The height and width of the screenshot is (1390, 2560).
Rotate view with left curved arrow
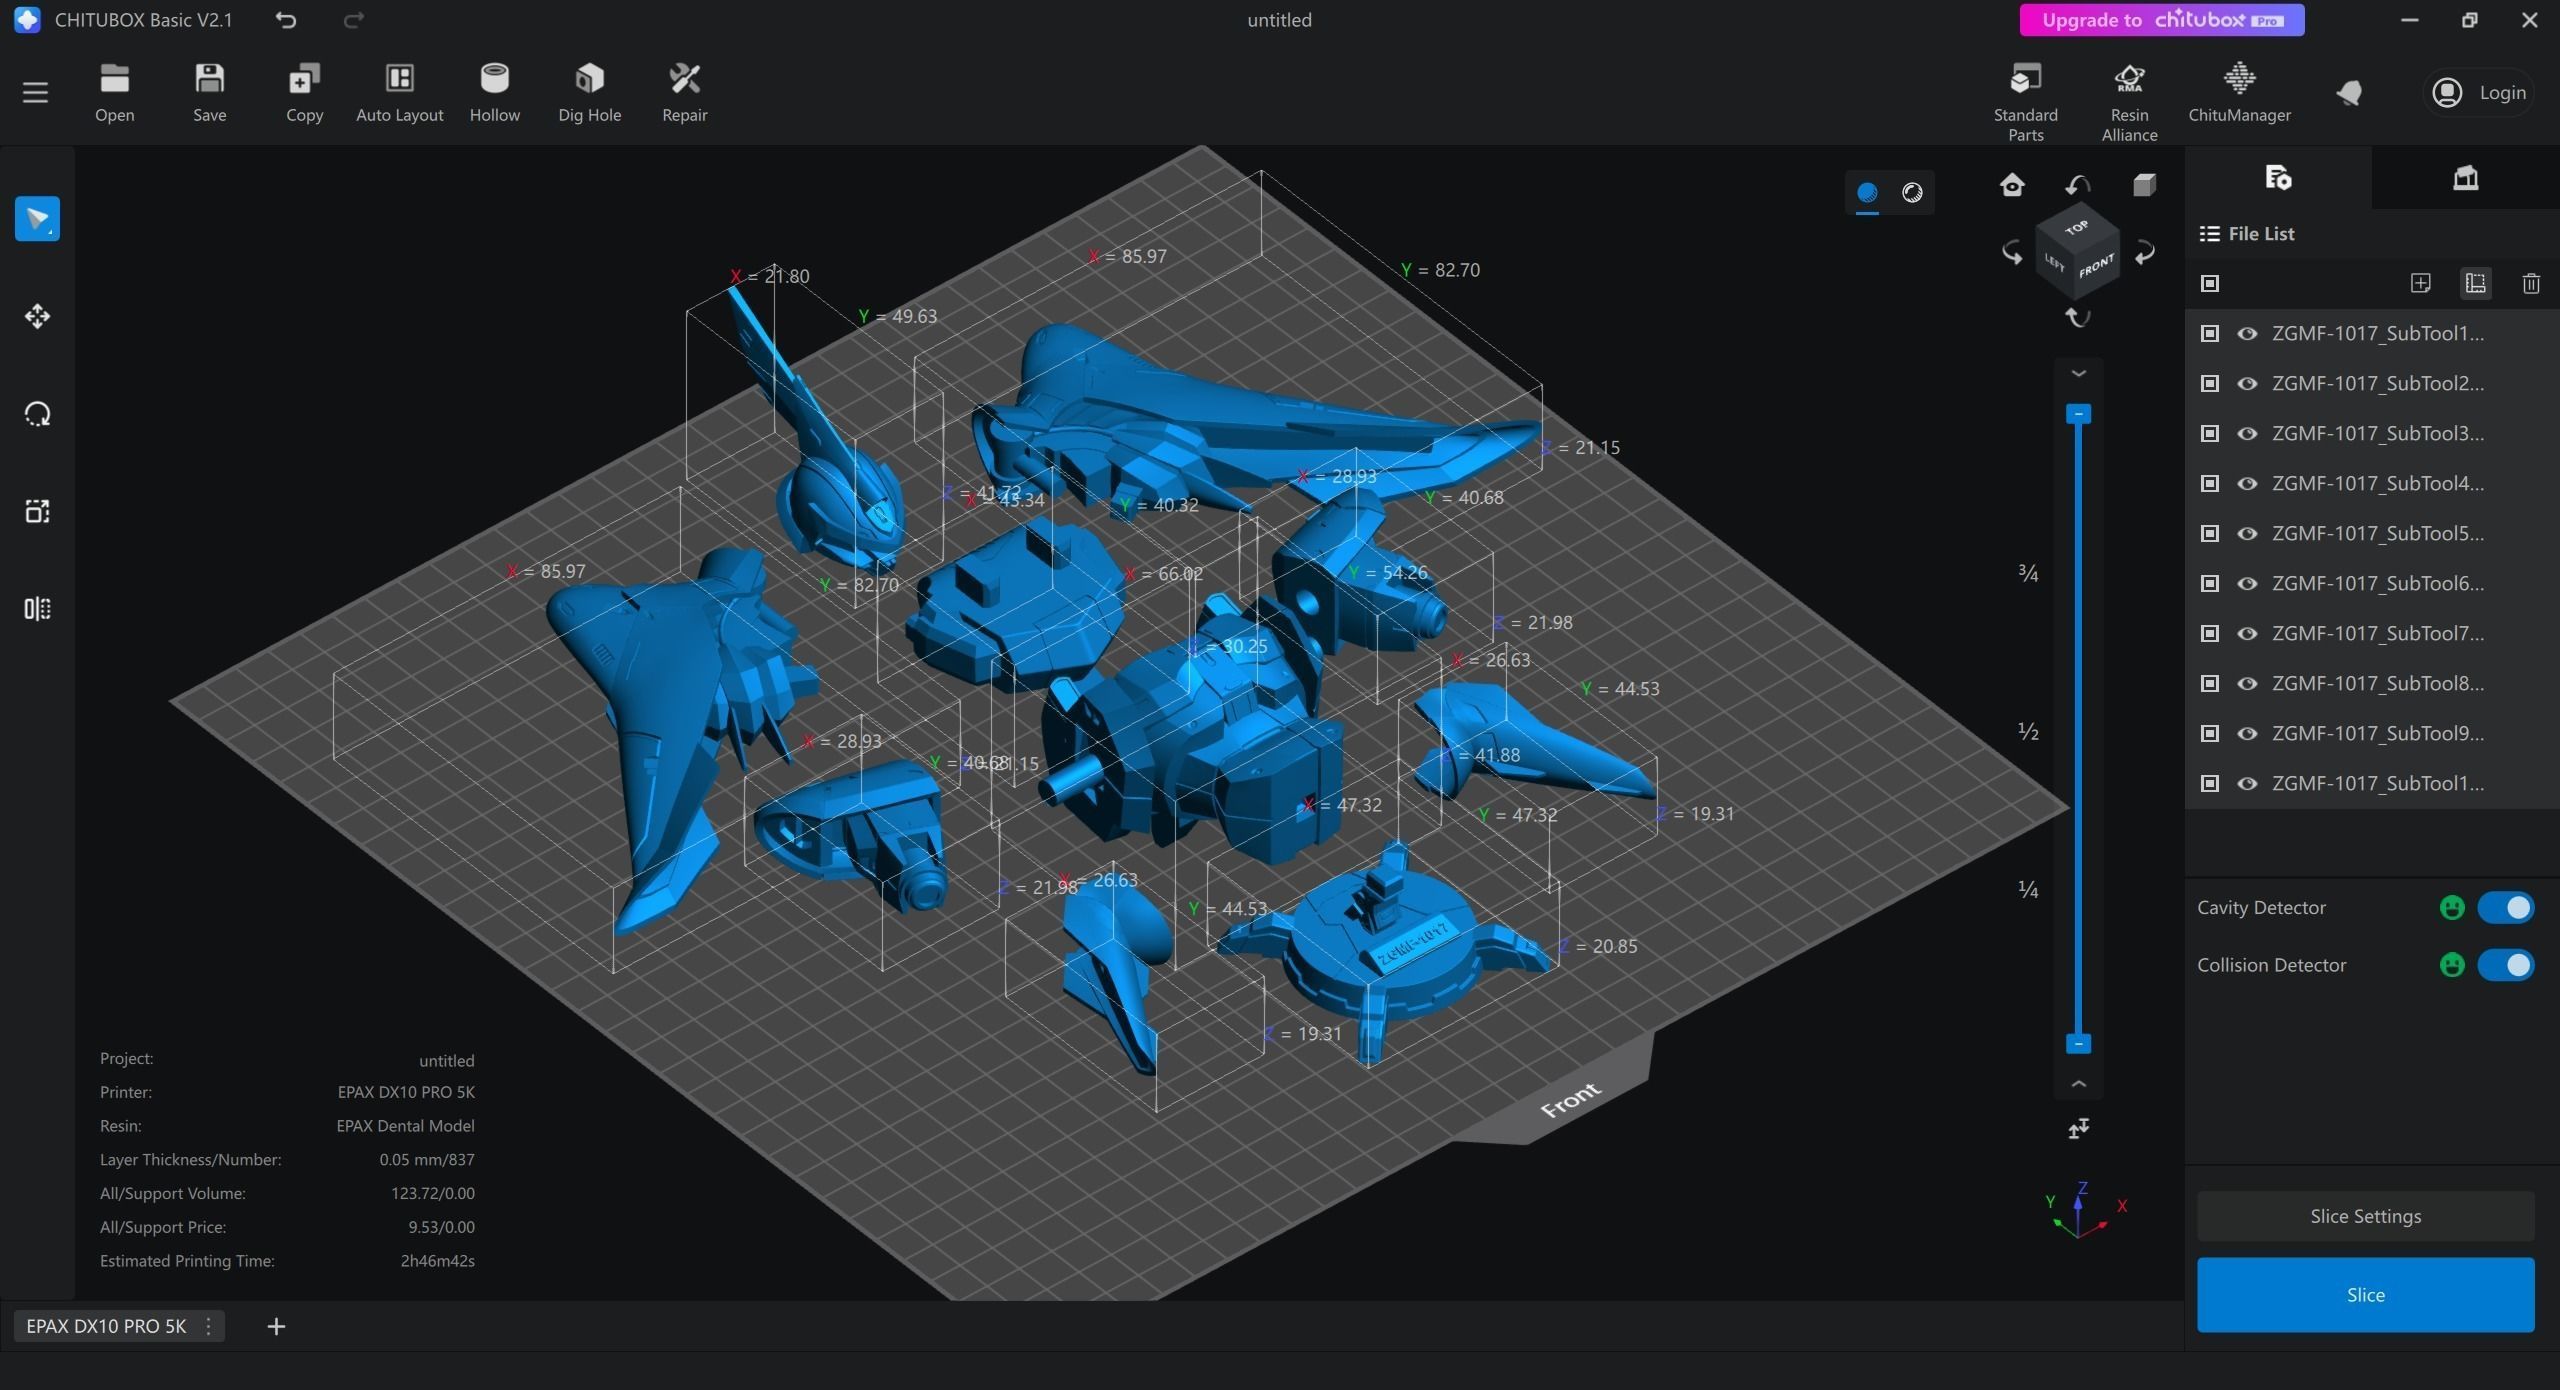(x=2012, y=253)
